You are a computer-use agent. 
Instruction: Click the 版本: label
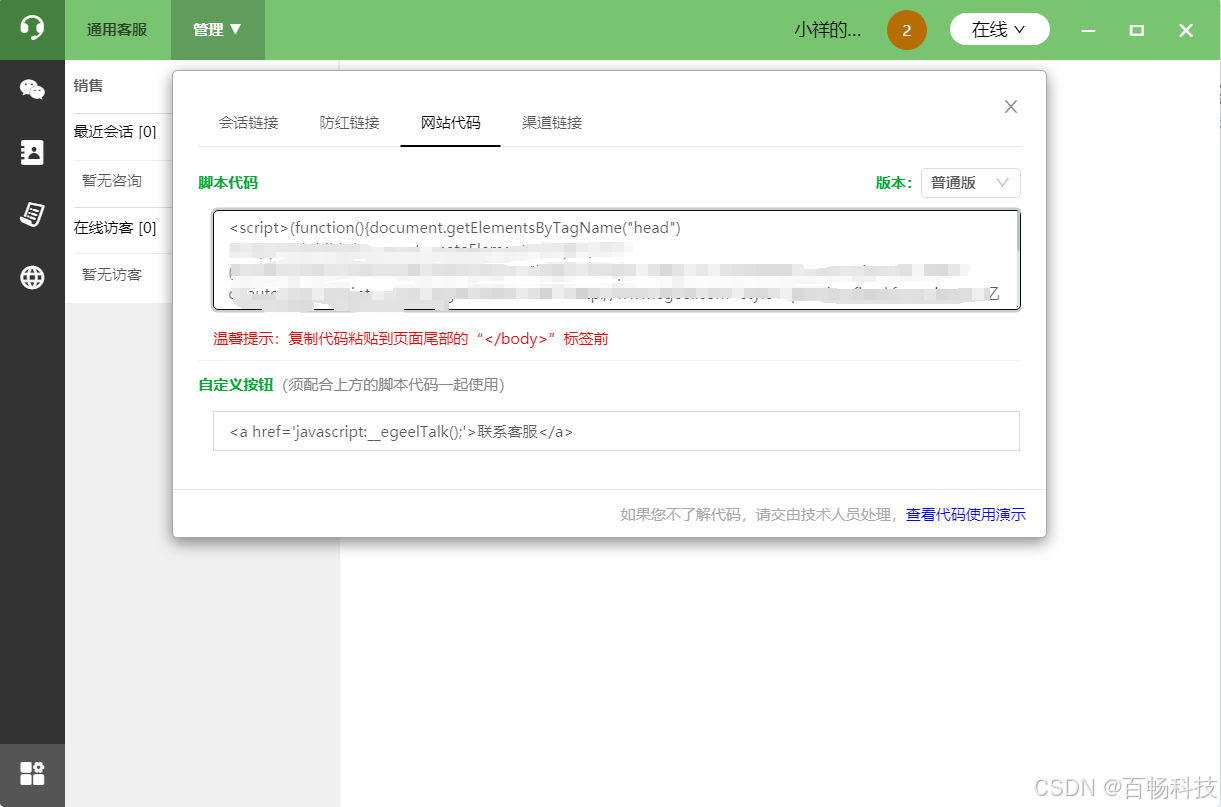pyautogui.click(x=894, y=183)
